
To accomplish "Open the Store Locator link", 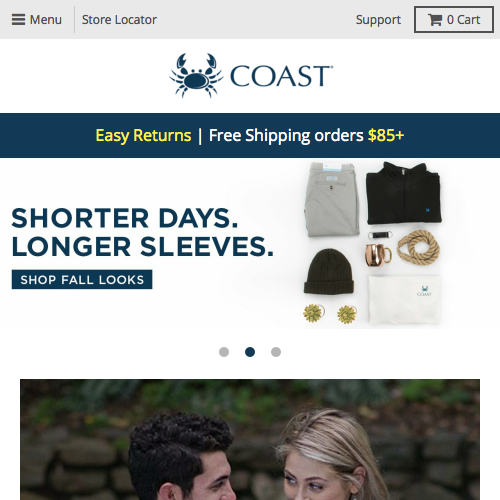I will 119,20.
